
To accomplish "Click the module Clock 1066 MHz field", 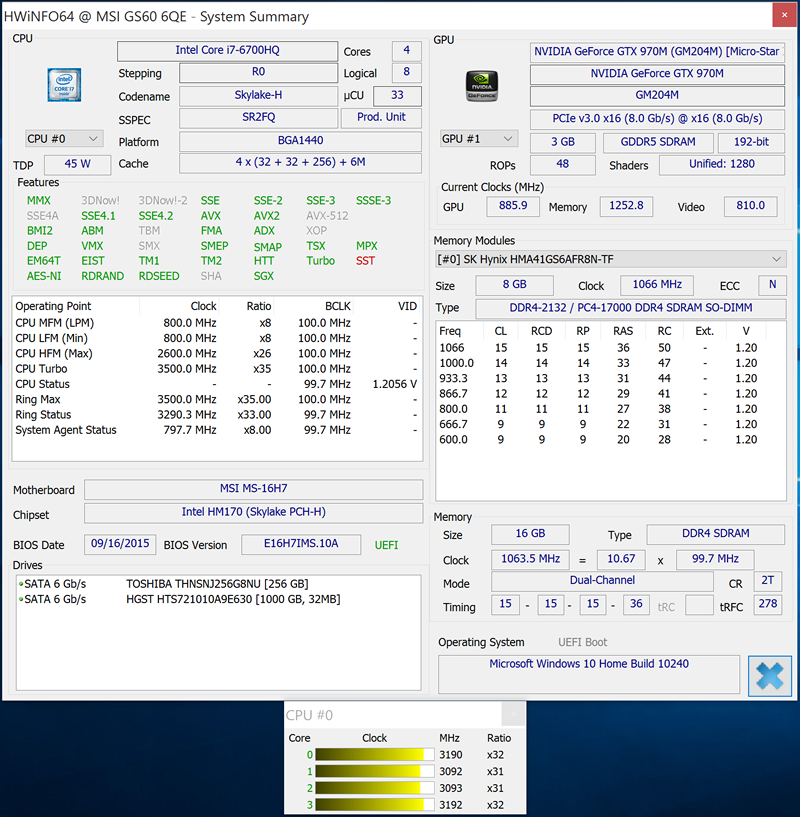I will tap(657, 285).
